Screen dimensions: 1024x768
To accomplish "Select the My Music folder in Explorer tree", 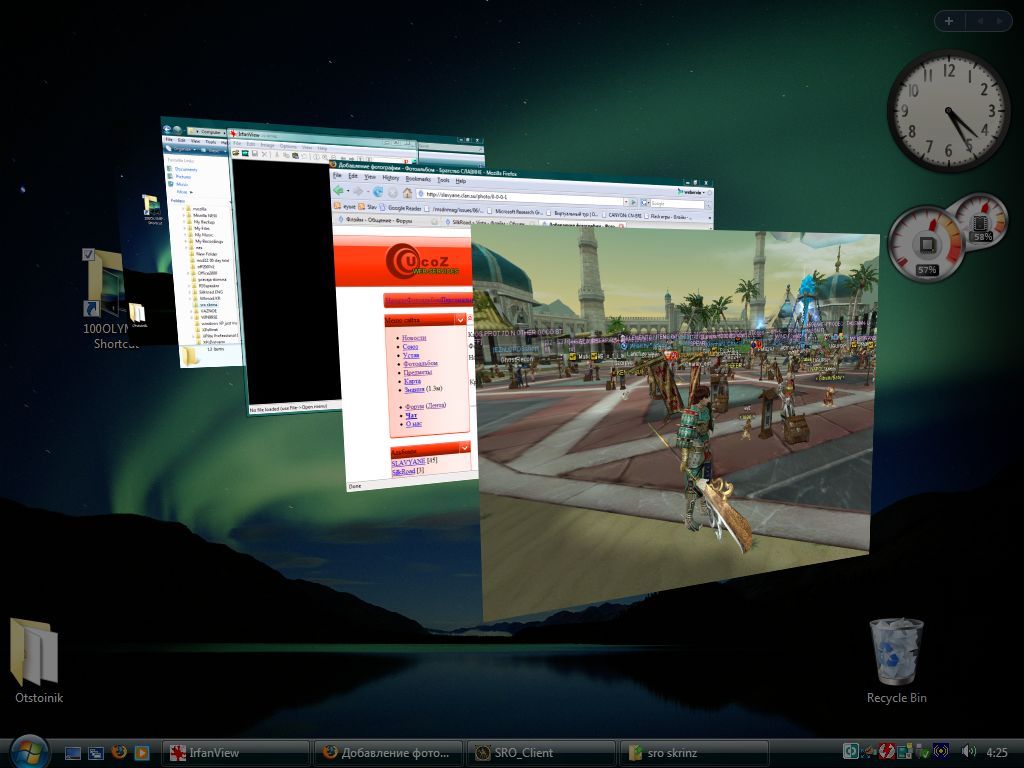I will click(204, 234).
